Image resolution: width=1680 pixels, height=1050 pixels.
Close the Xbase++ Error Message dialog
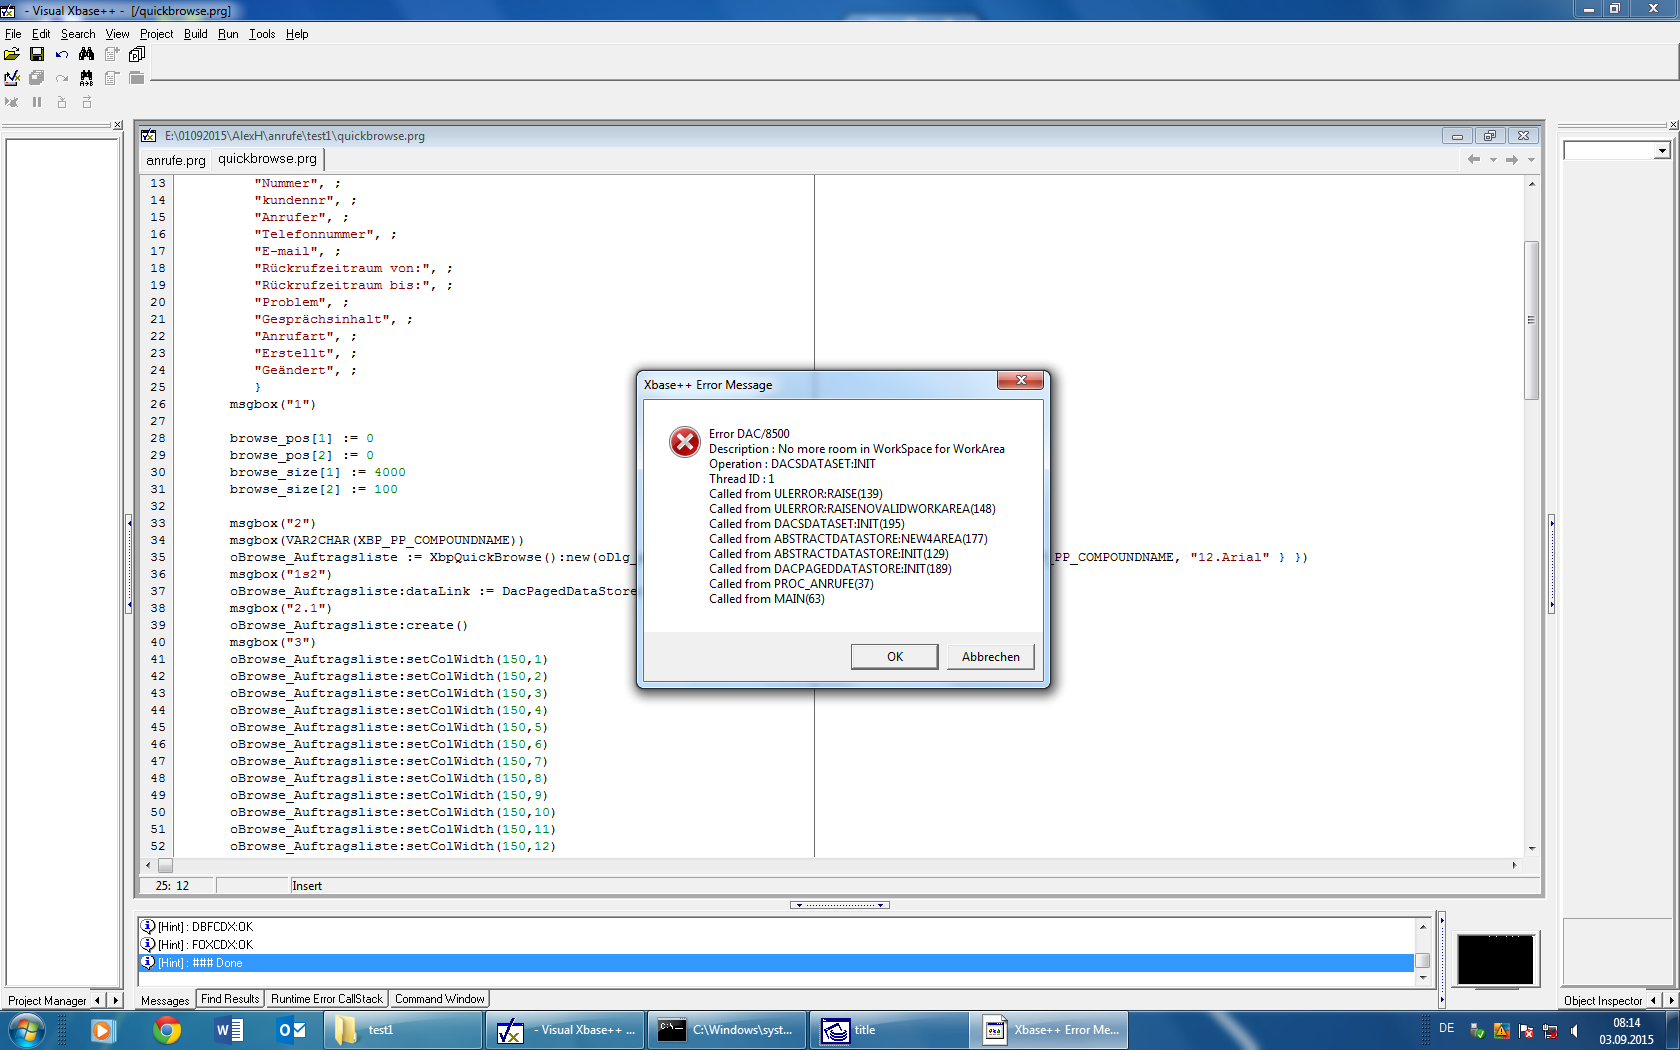(x=1021, y=380)
